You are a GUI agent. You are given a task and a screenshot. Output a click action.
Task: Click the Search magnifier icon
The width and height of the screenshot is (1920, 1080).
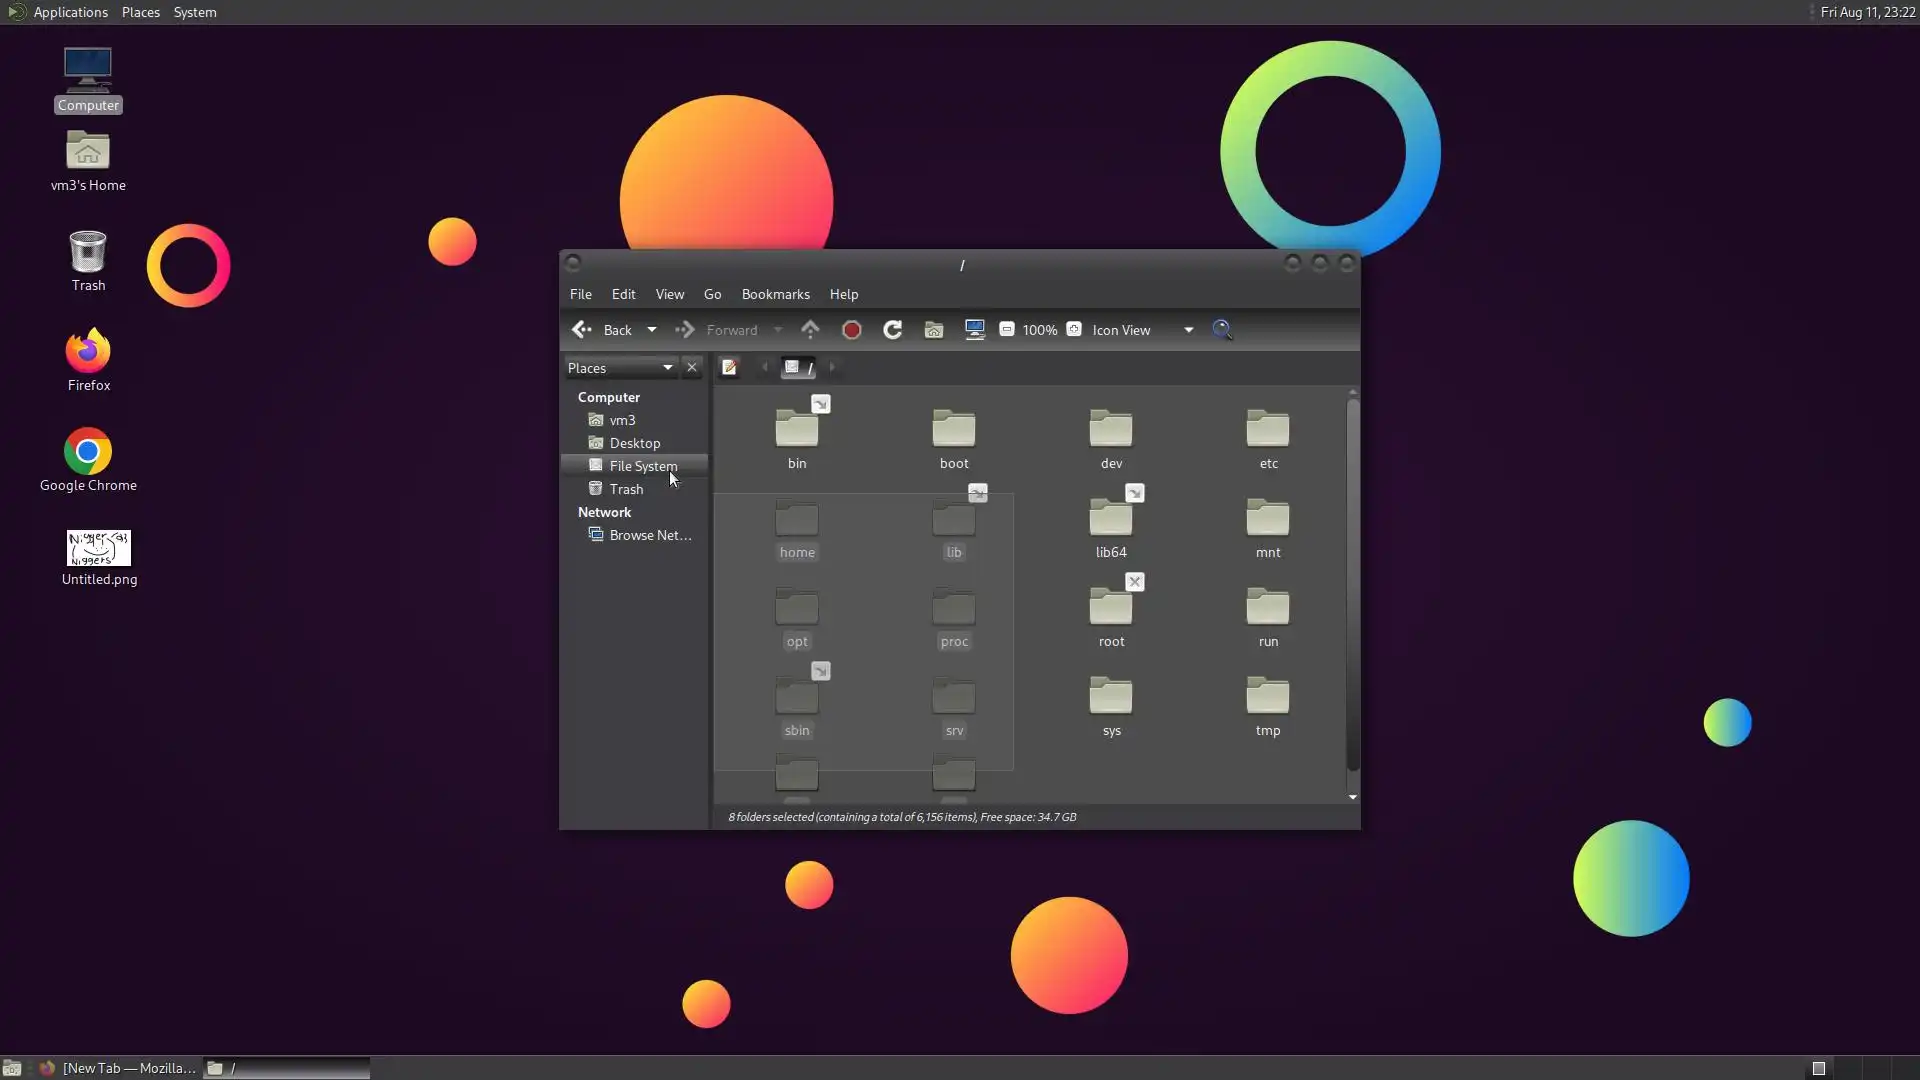pos(1222,330)
